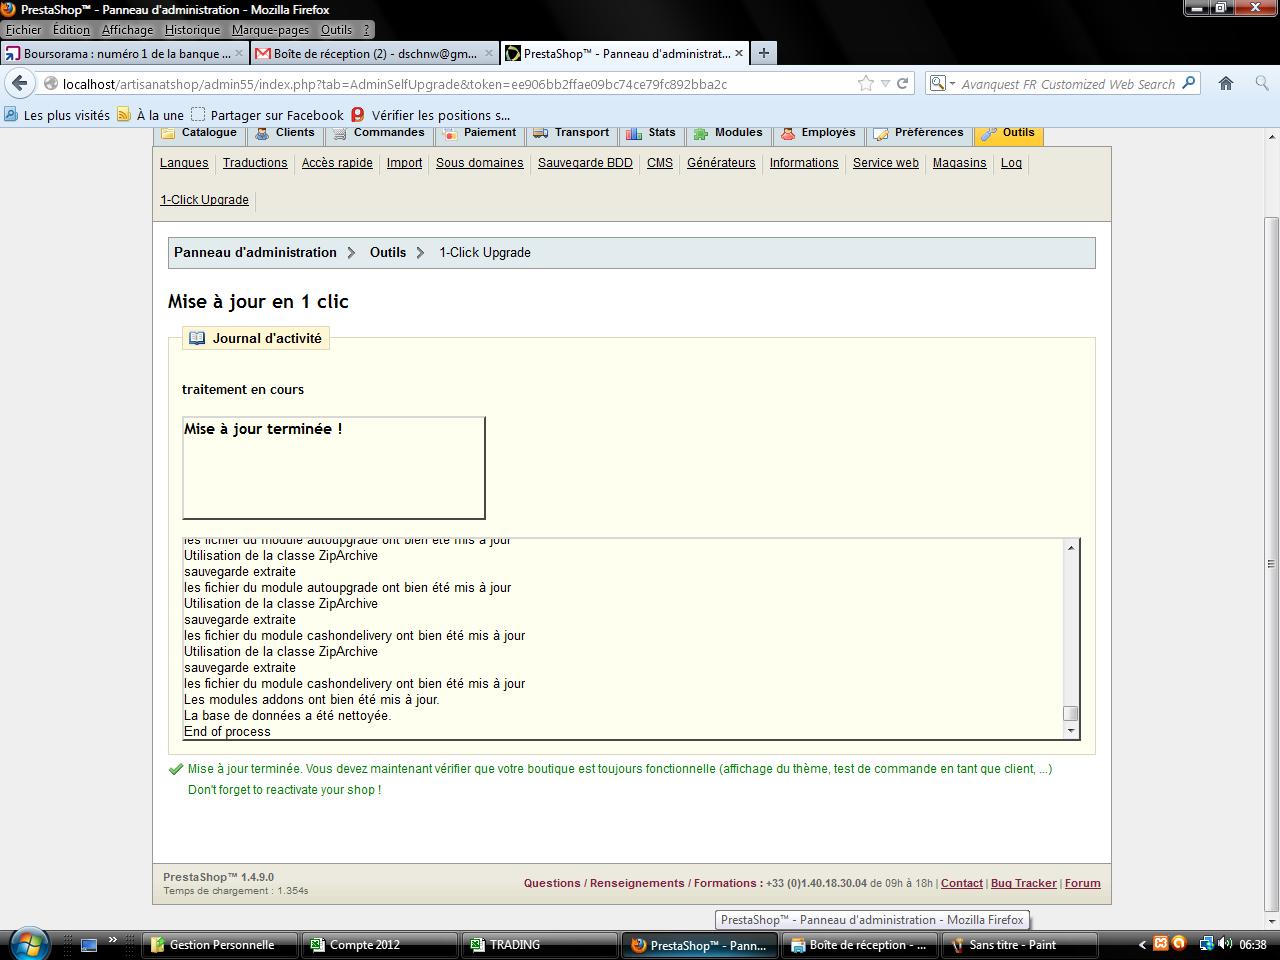The width and height of the screenshot is (1280, 960).
Task: Open the Sauvegarde BDD link
Action: (585, 163)
